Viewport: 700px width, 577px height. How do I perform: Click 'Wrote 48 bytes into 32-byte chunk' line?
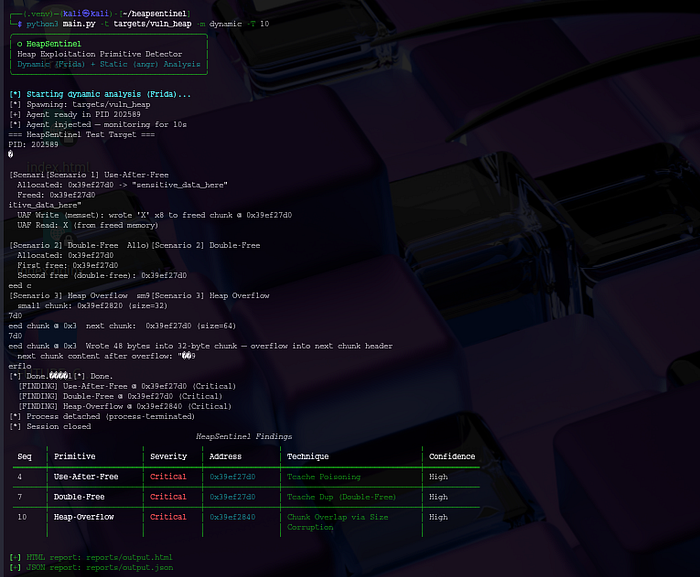239,346
